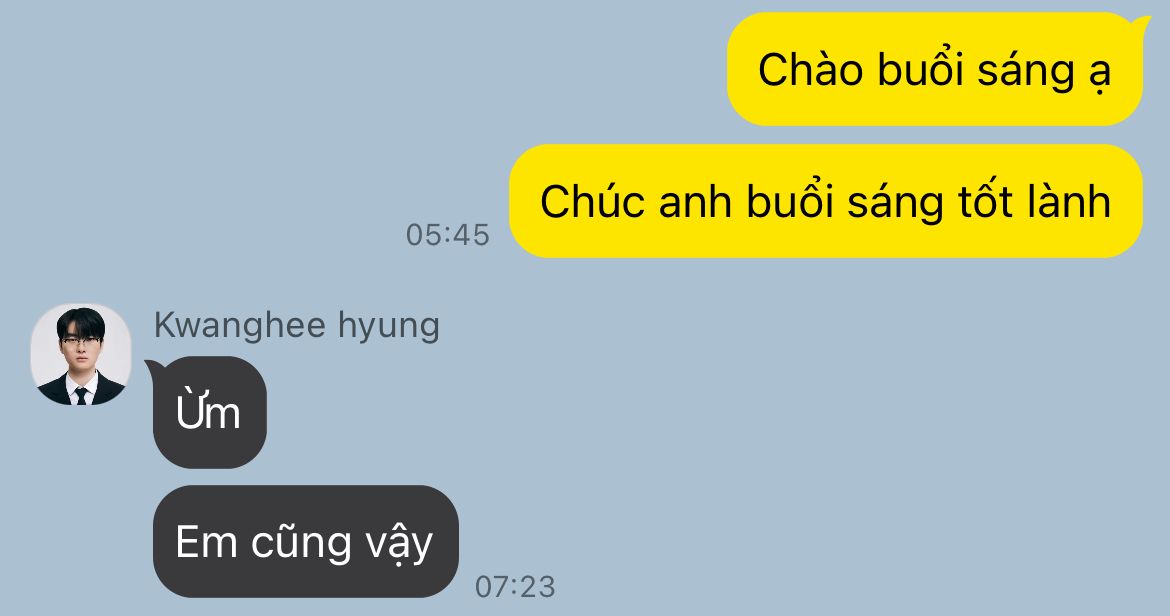
Task: Click the tail of the top yellow bubble
Action: [1141, 24]
